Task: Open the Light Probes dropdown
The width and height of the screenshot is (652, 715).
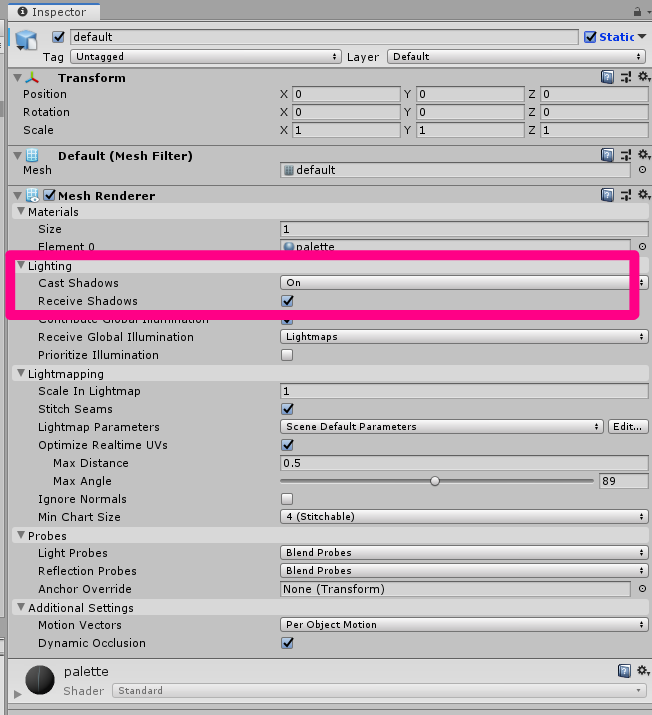Action: click(x=464, y=553)
